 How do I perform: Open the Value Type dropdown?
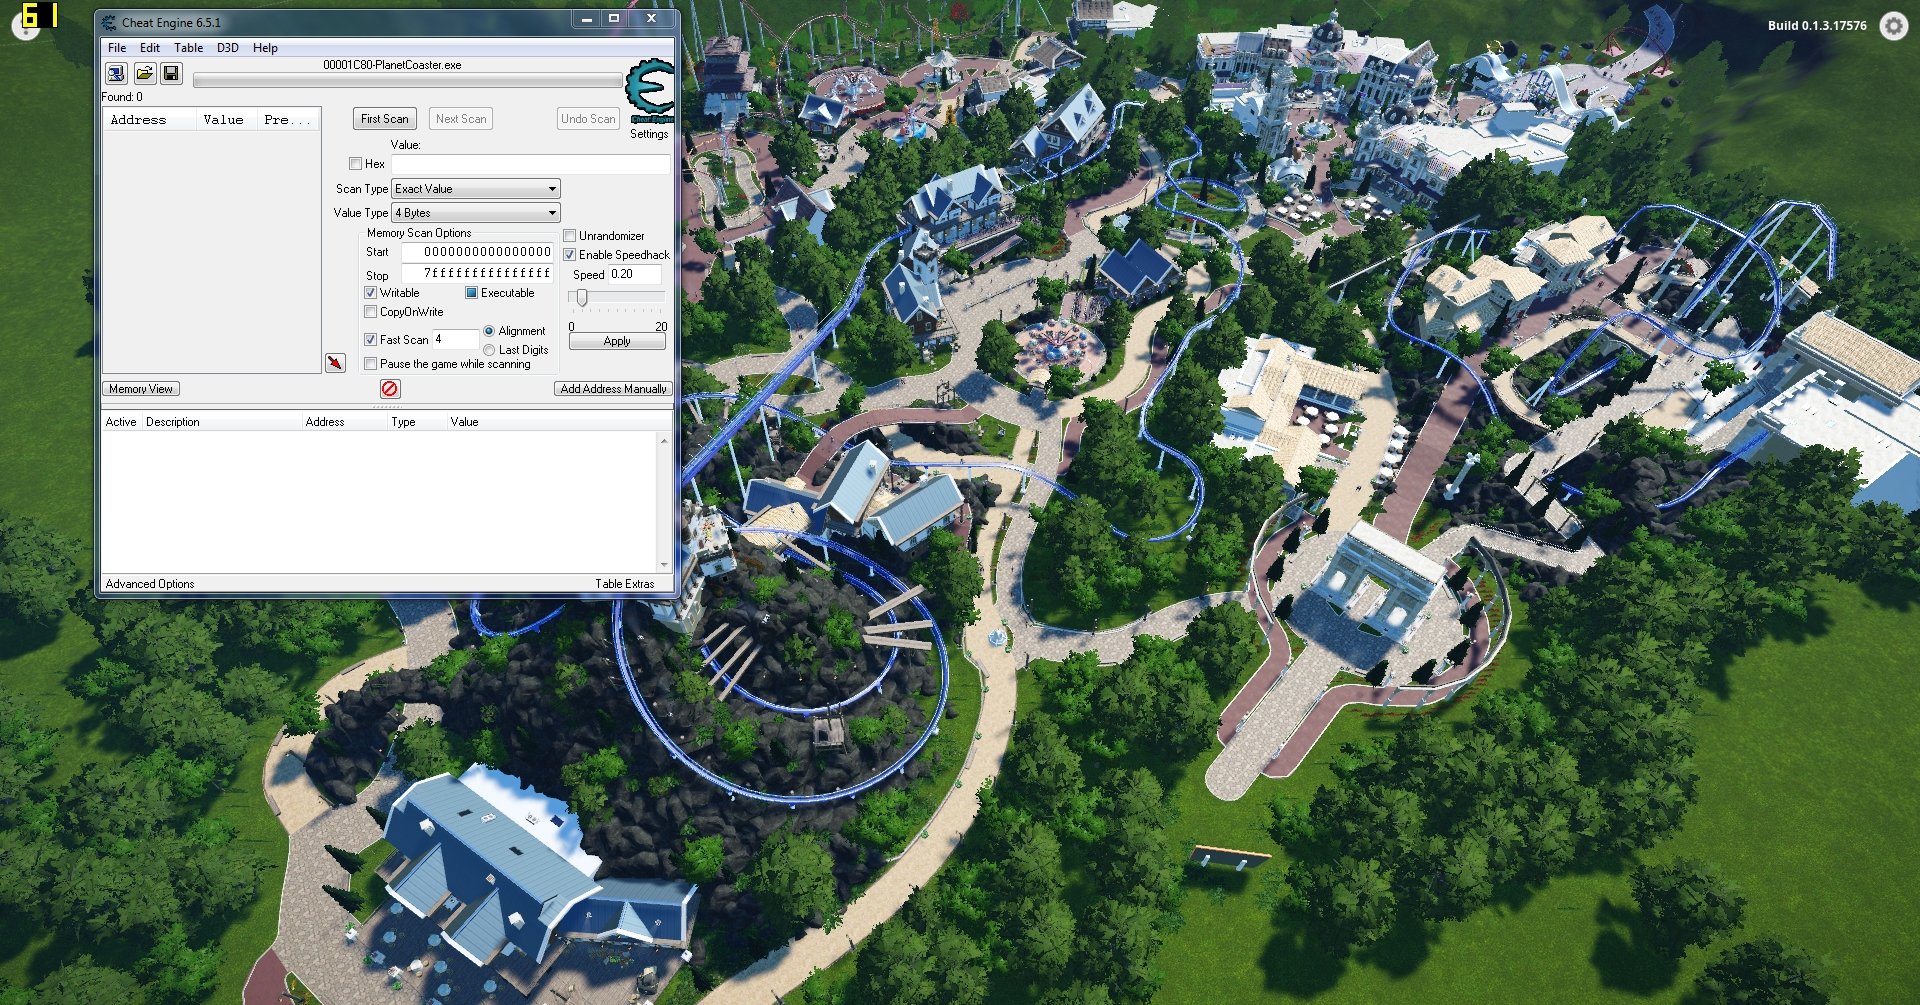point(476,213)
